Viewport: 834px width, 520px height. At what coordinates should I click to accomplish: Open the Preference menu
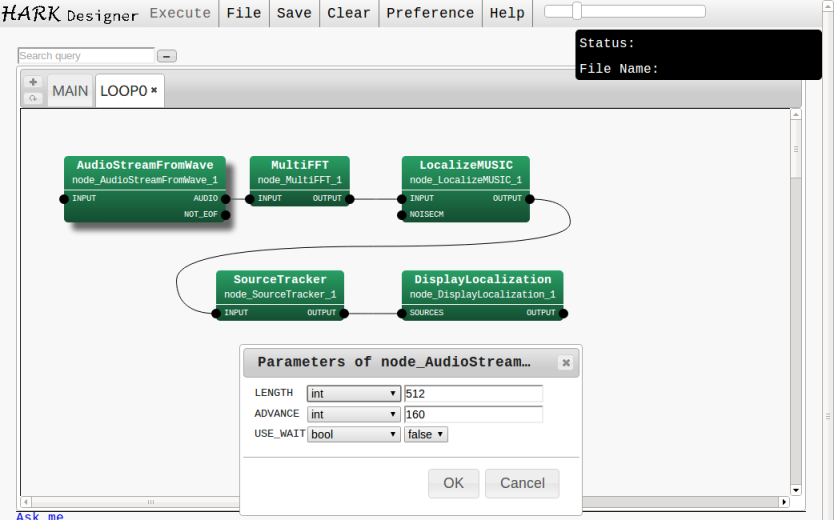click(430, 13)
